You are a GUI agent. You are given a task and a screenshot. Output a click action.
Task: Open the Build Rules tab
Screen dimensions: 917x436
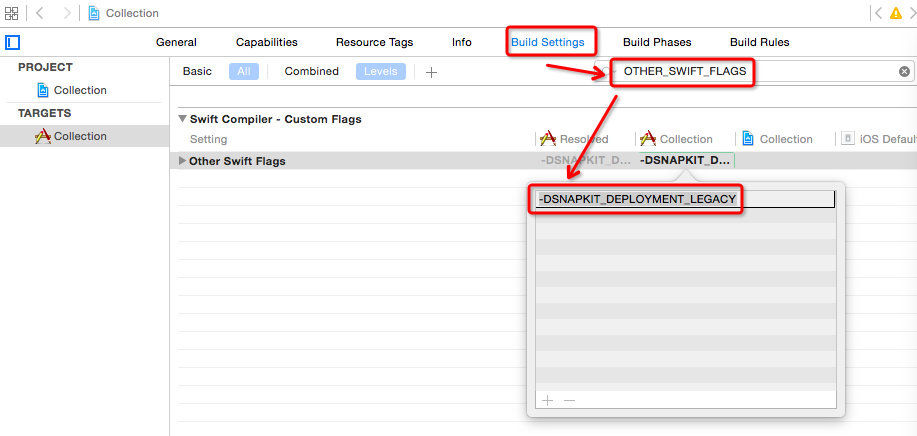[759, 42]
